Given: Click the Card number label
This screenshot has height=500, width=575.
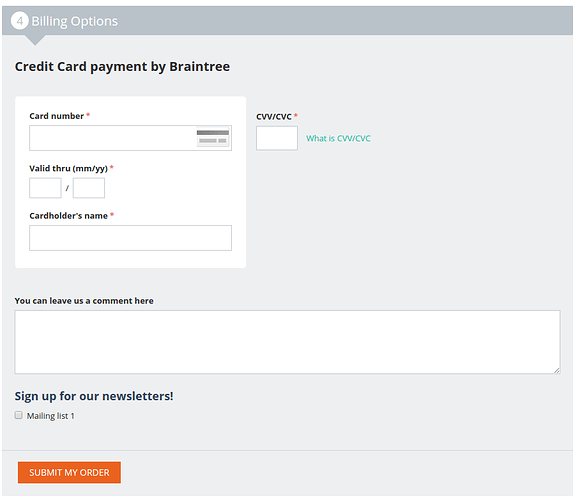Looking at the screenshot, I should [x=56, y=116].
